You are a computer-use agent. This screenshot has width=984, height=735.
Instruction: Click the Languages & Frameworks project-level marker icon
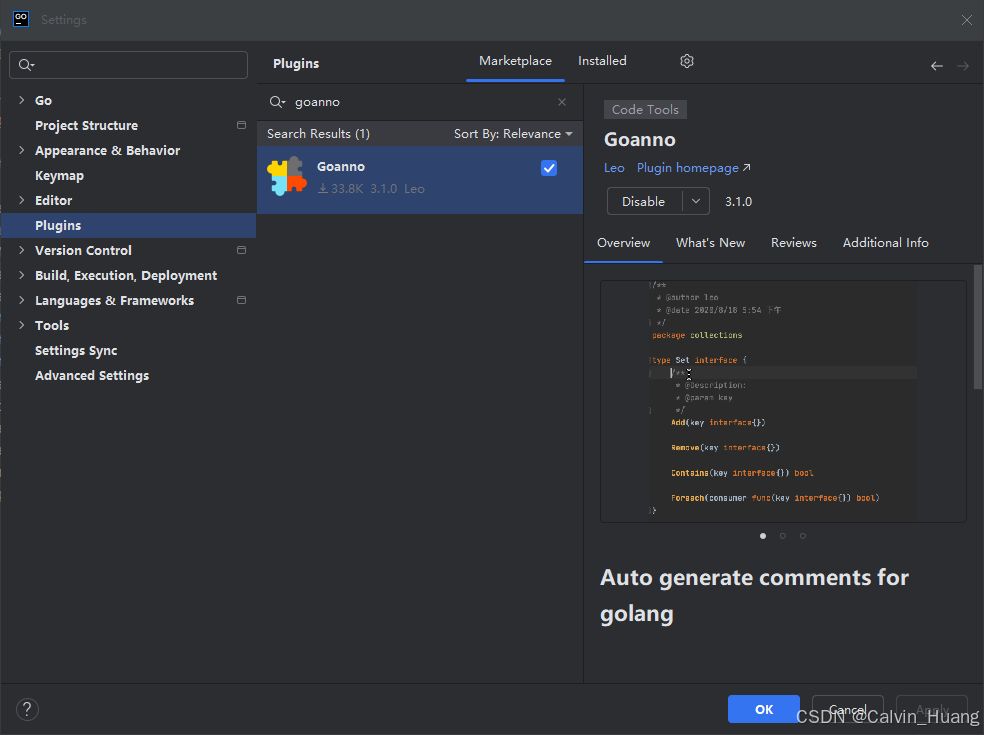(x=241, y=300)
